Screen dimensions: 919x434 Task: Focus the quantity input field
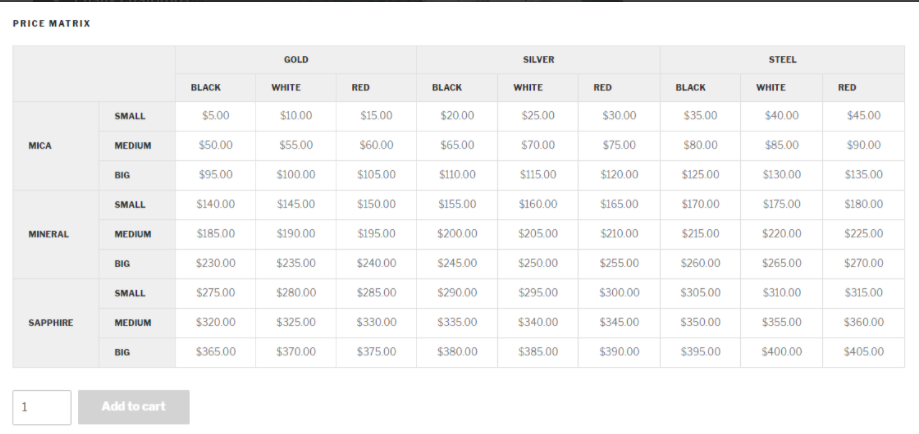point(42,407)
